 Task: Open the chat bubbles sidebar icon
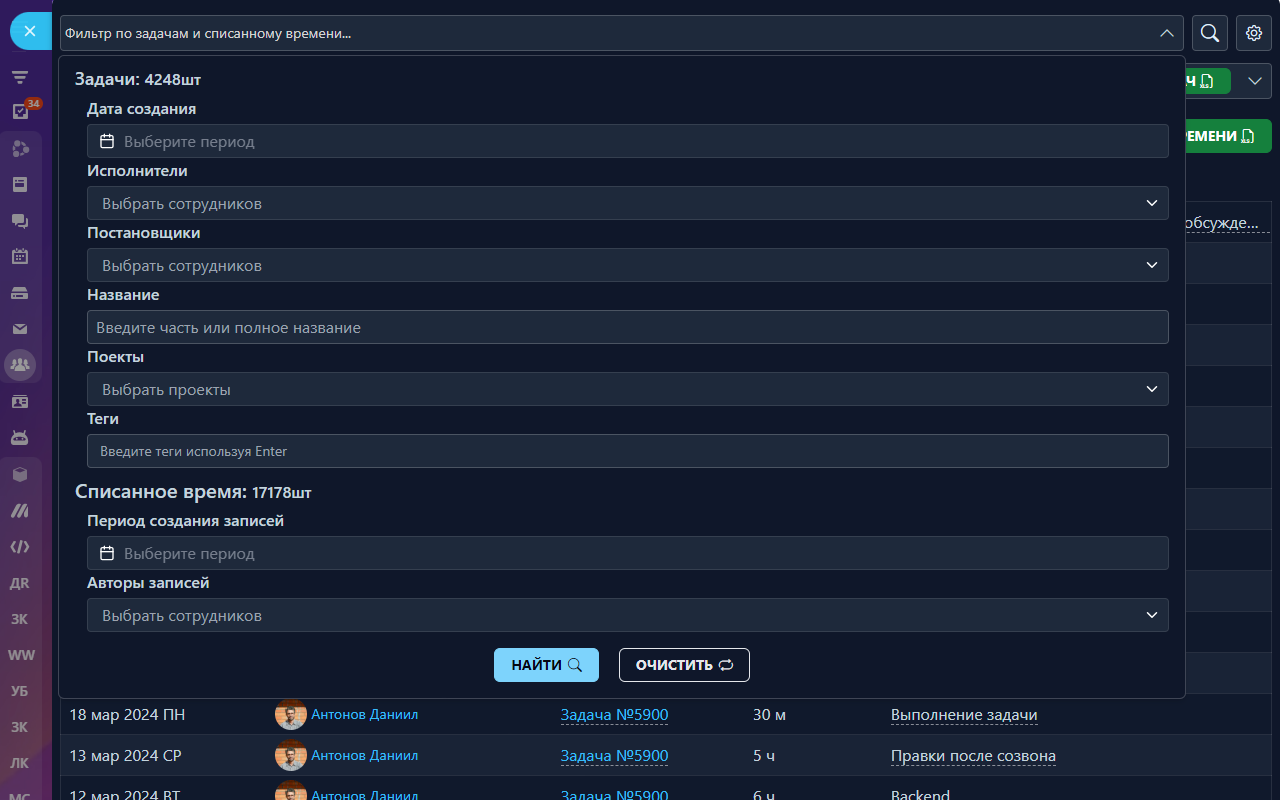[x=20, y=221]
